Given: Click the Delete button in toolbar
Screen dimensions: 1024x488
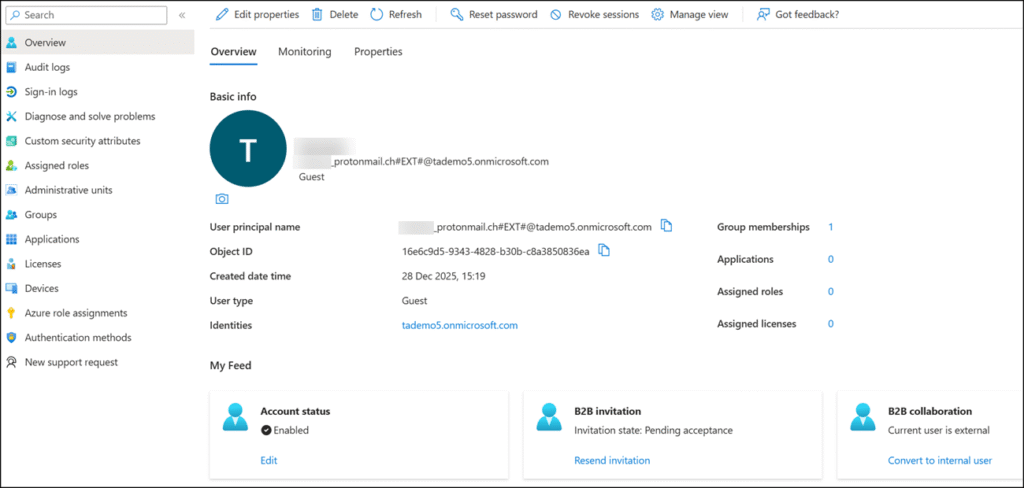Looking at the screenshot, I should coord(334,15).
